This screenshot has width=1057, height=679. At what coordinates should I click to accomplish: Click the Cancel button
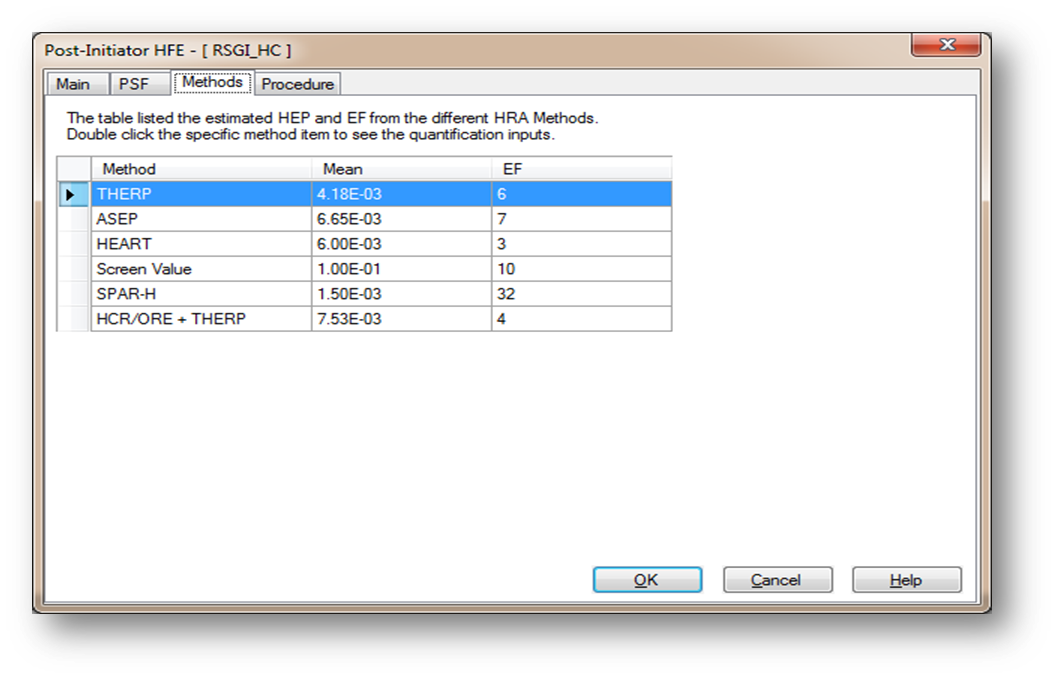(x=776, y=580)
